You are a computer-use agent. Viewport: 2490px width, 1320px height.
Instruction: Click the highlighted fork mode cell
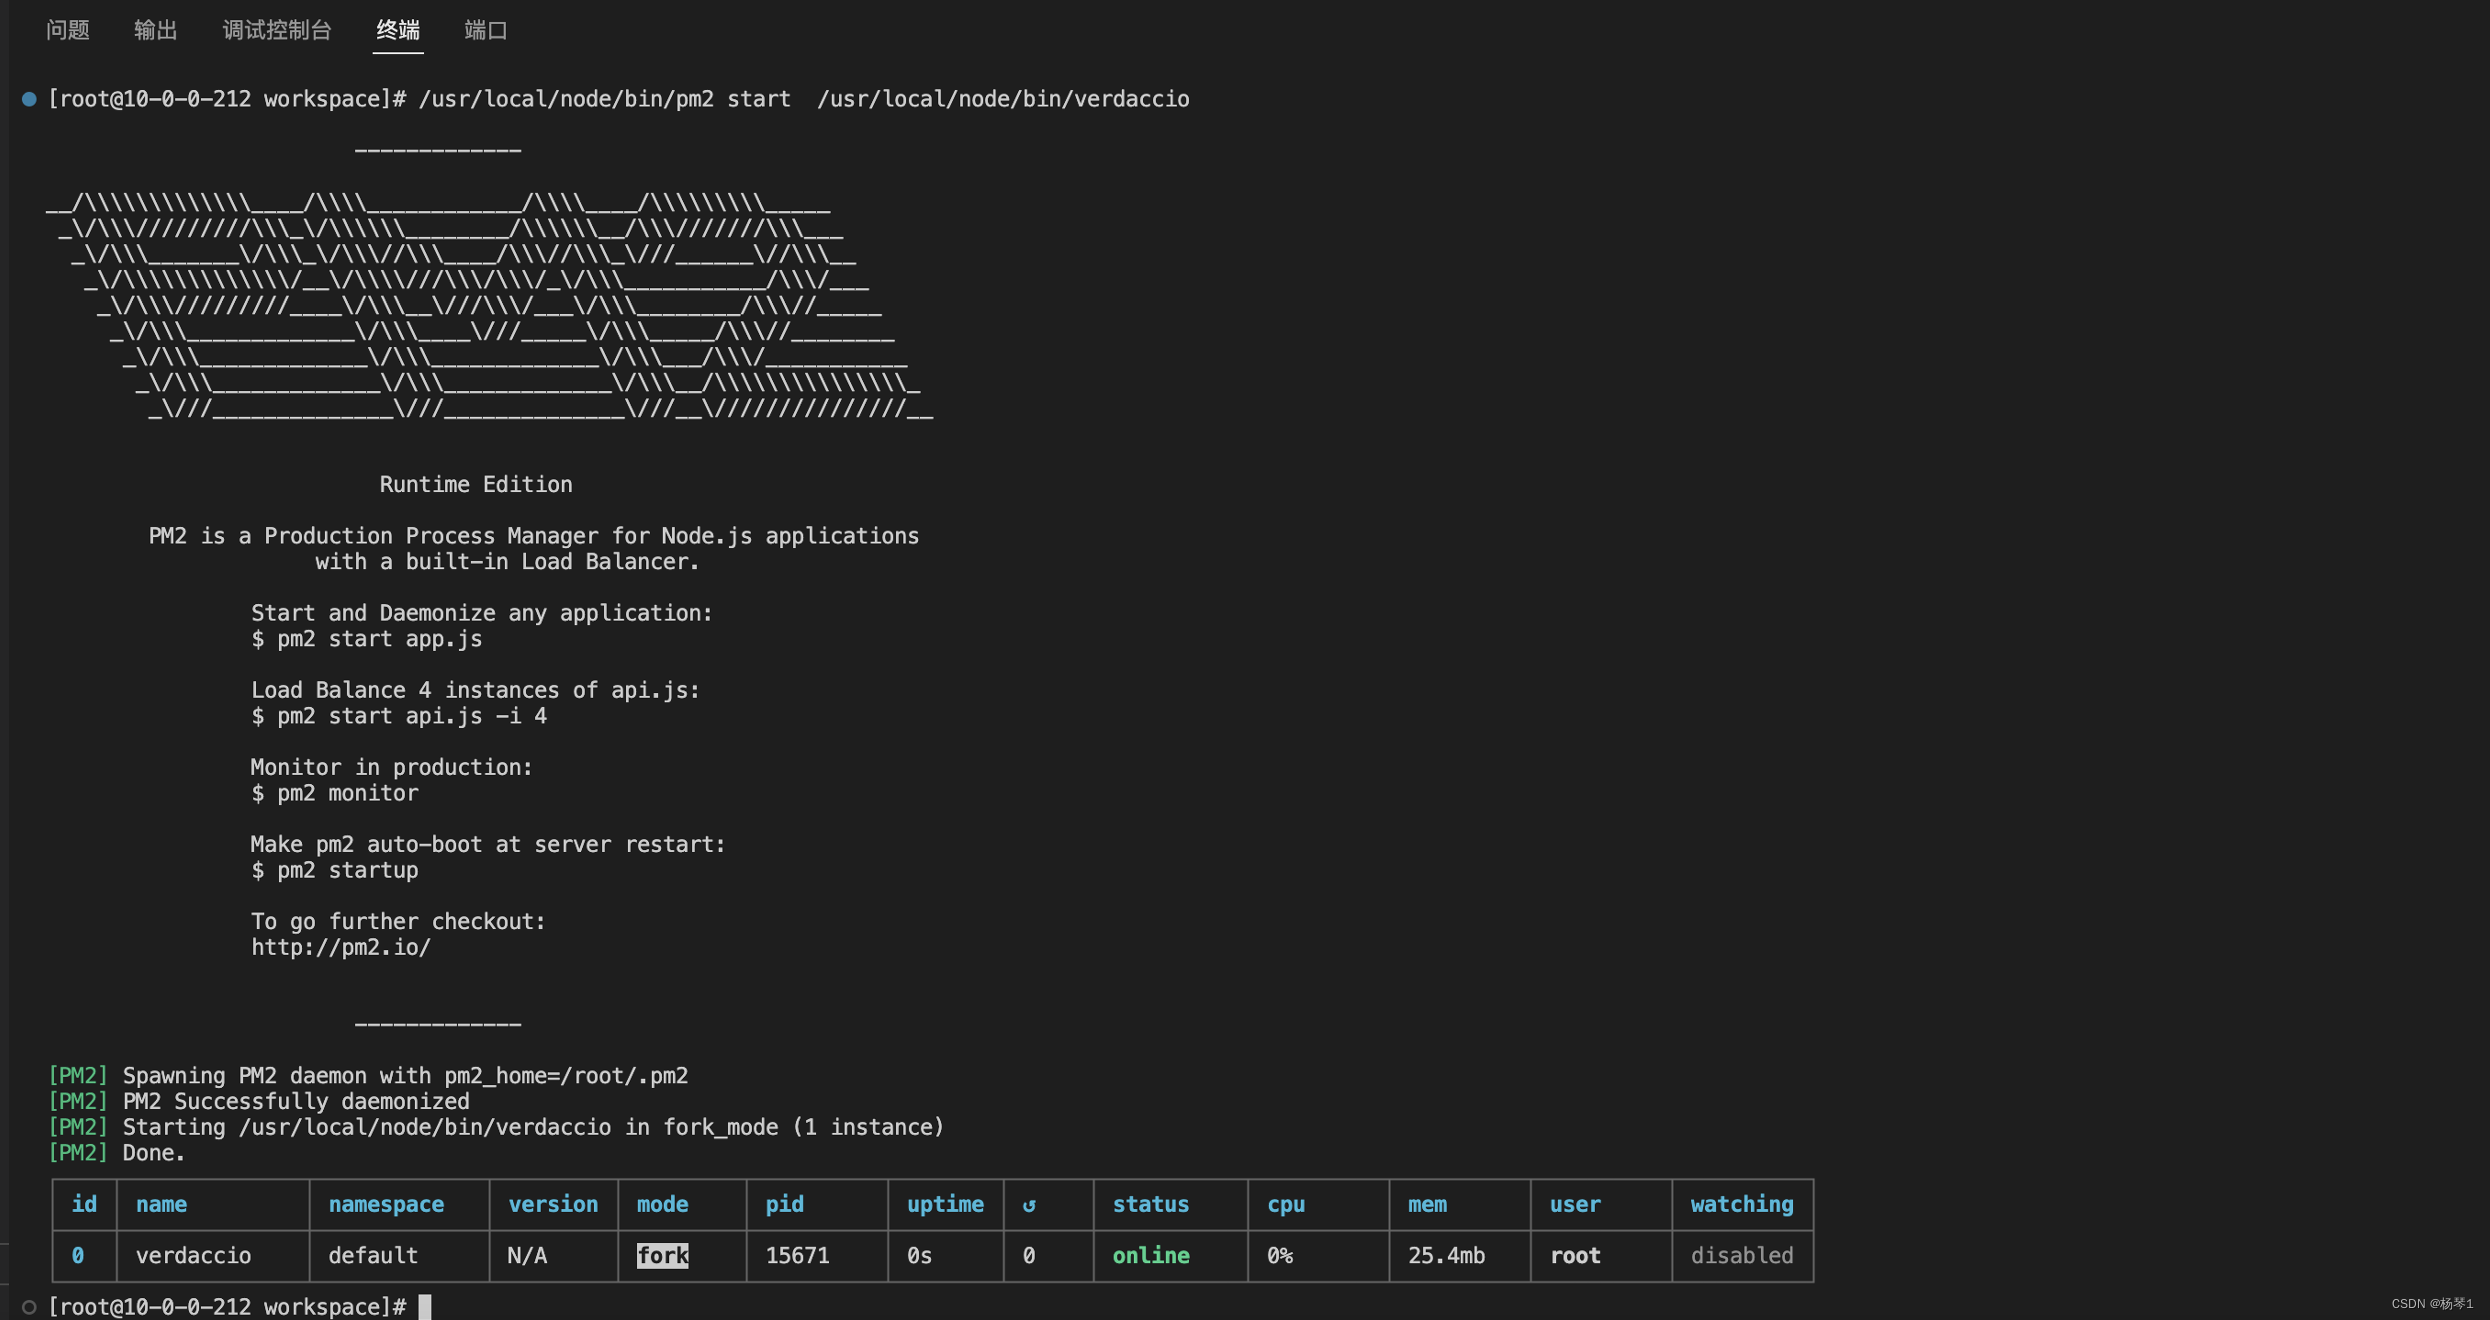(662, 1255)
